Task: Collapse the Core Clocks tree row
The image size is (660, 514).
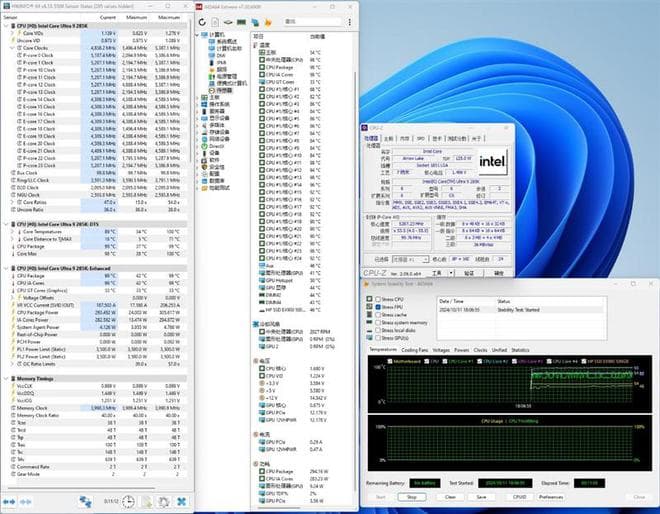Action: pyautogui.click(x=11, y=46)
